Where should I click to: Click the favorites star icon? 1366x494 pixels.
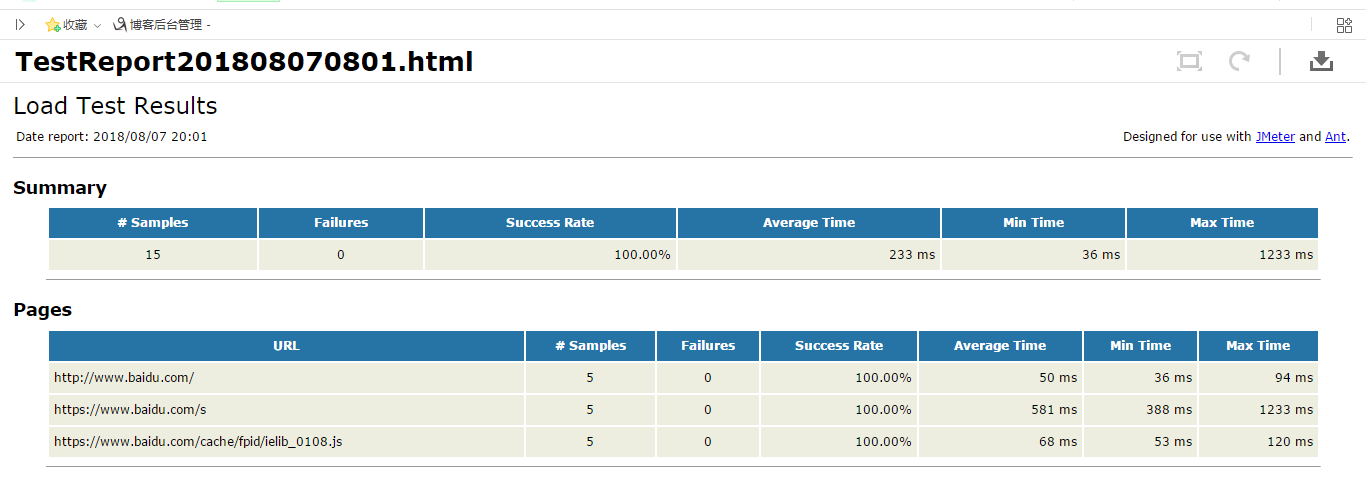(53, 25)
